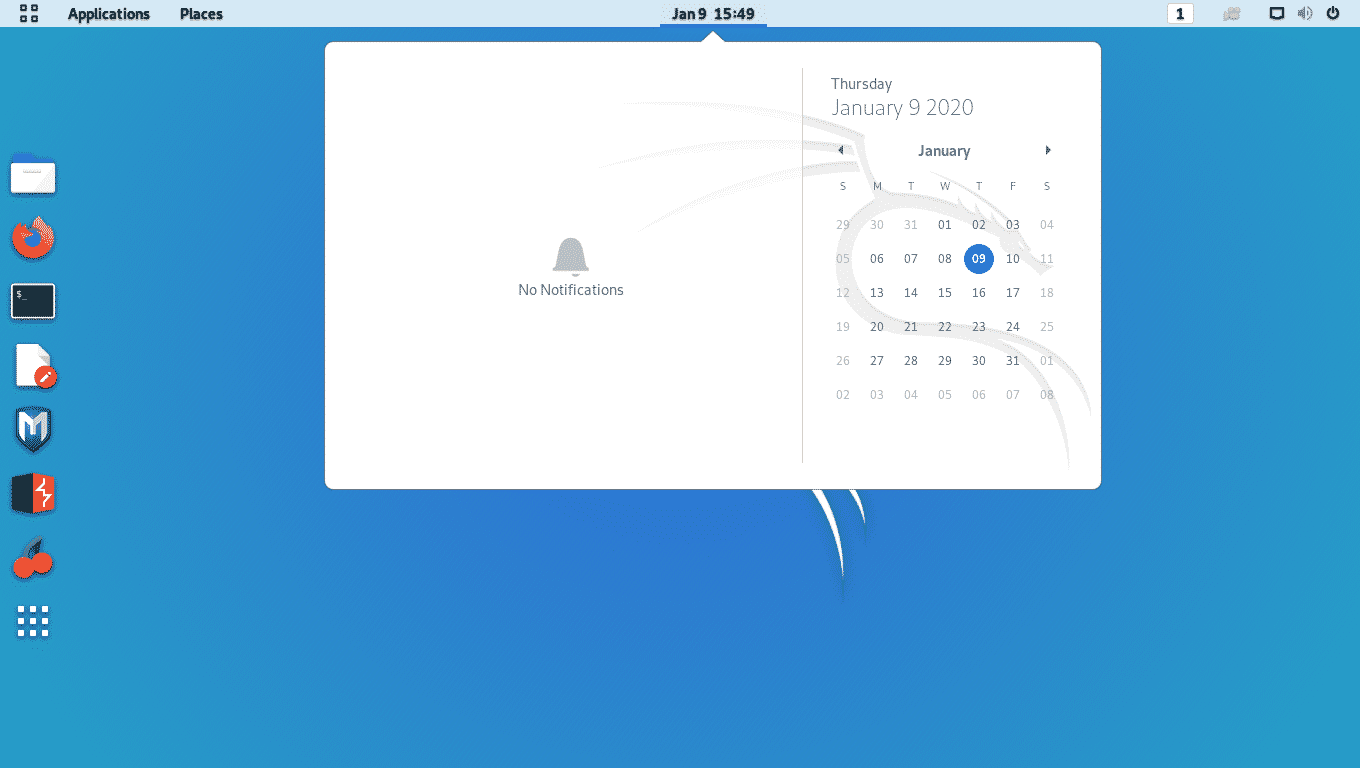The width and height of the screenshot is (1360, 768).
Task: Go back to December using the left arrow
Action: pyautogui.click(x=841, y=149)
